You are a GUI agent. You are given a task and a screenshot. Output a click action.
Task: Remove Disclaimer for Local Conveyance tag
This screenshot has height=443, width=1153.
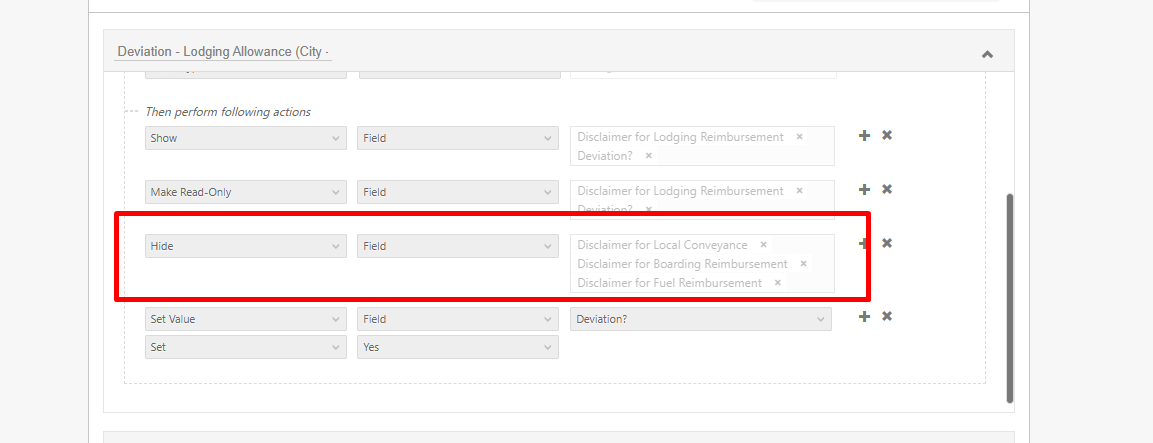click(x=763, y=245)
